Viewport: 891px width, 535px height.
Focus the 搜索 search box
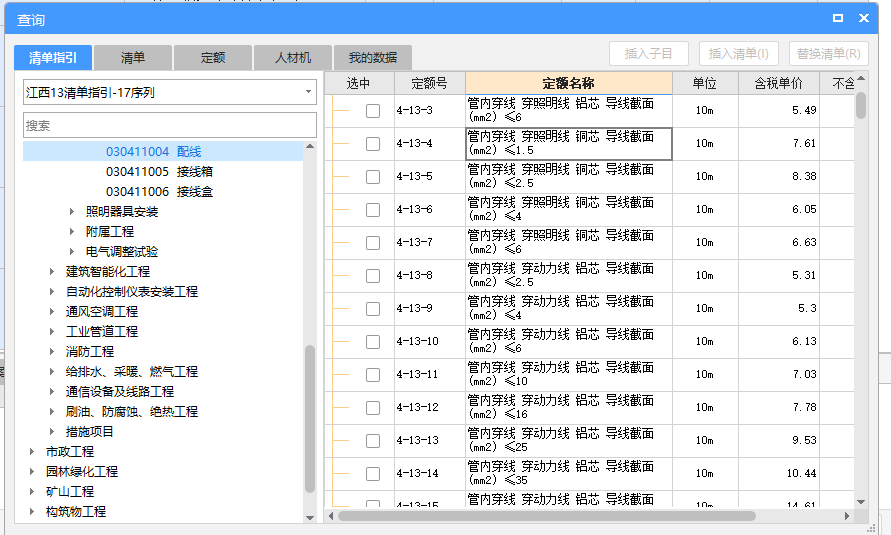170,125
